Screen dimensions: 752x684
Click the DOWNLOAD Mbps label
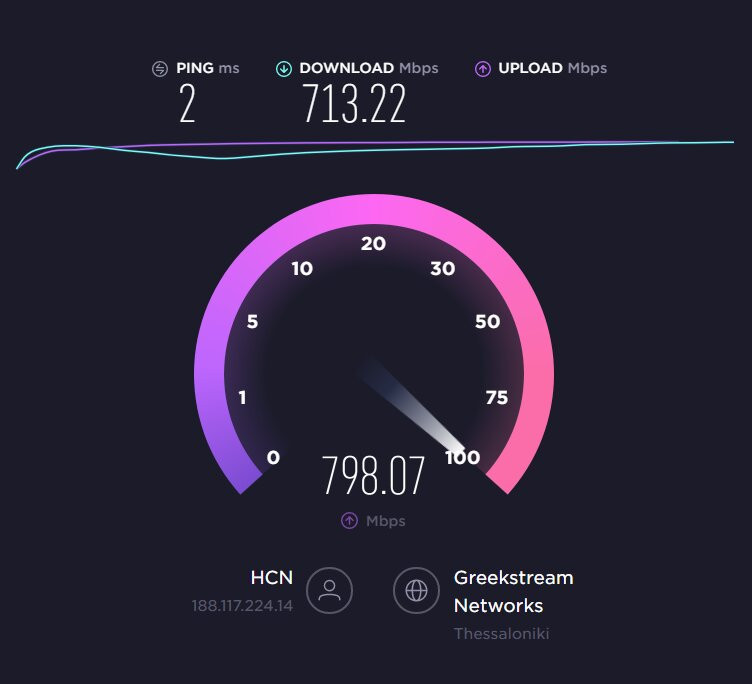point(369,68)
